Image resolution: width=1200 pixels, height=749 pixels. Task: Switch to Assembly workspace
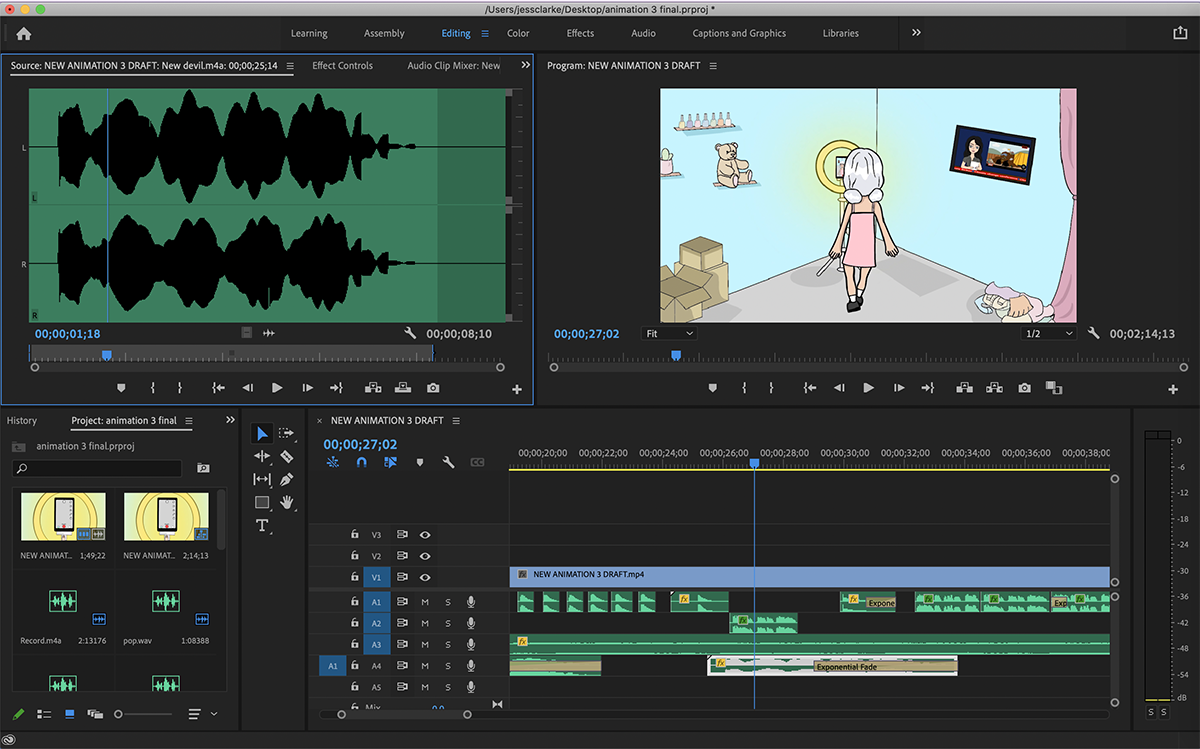384,33
